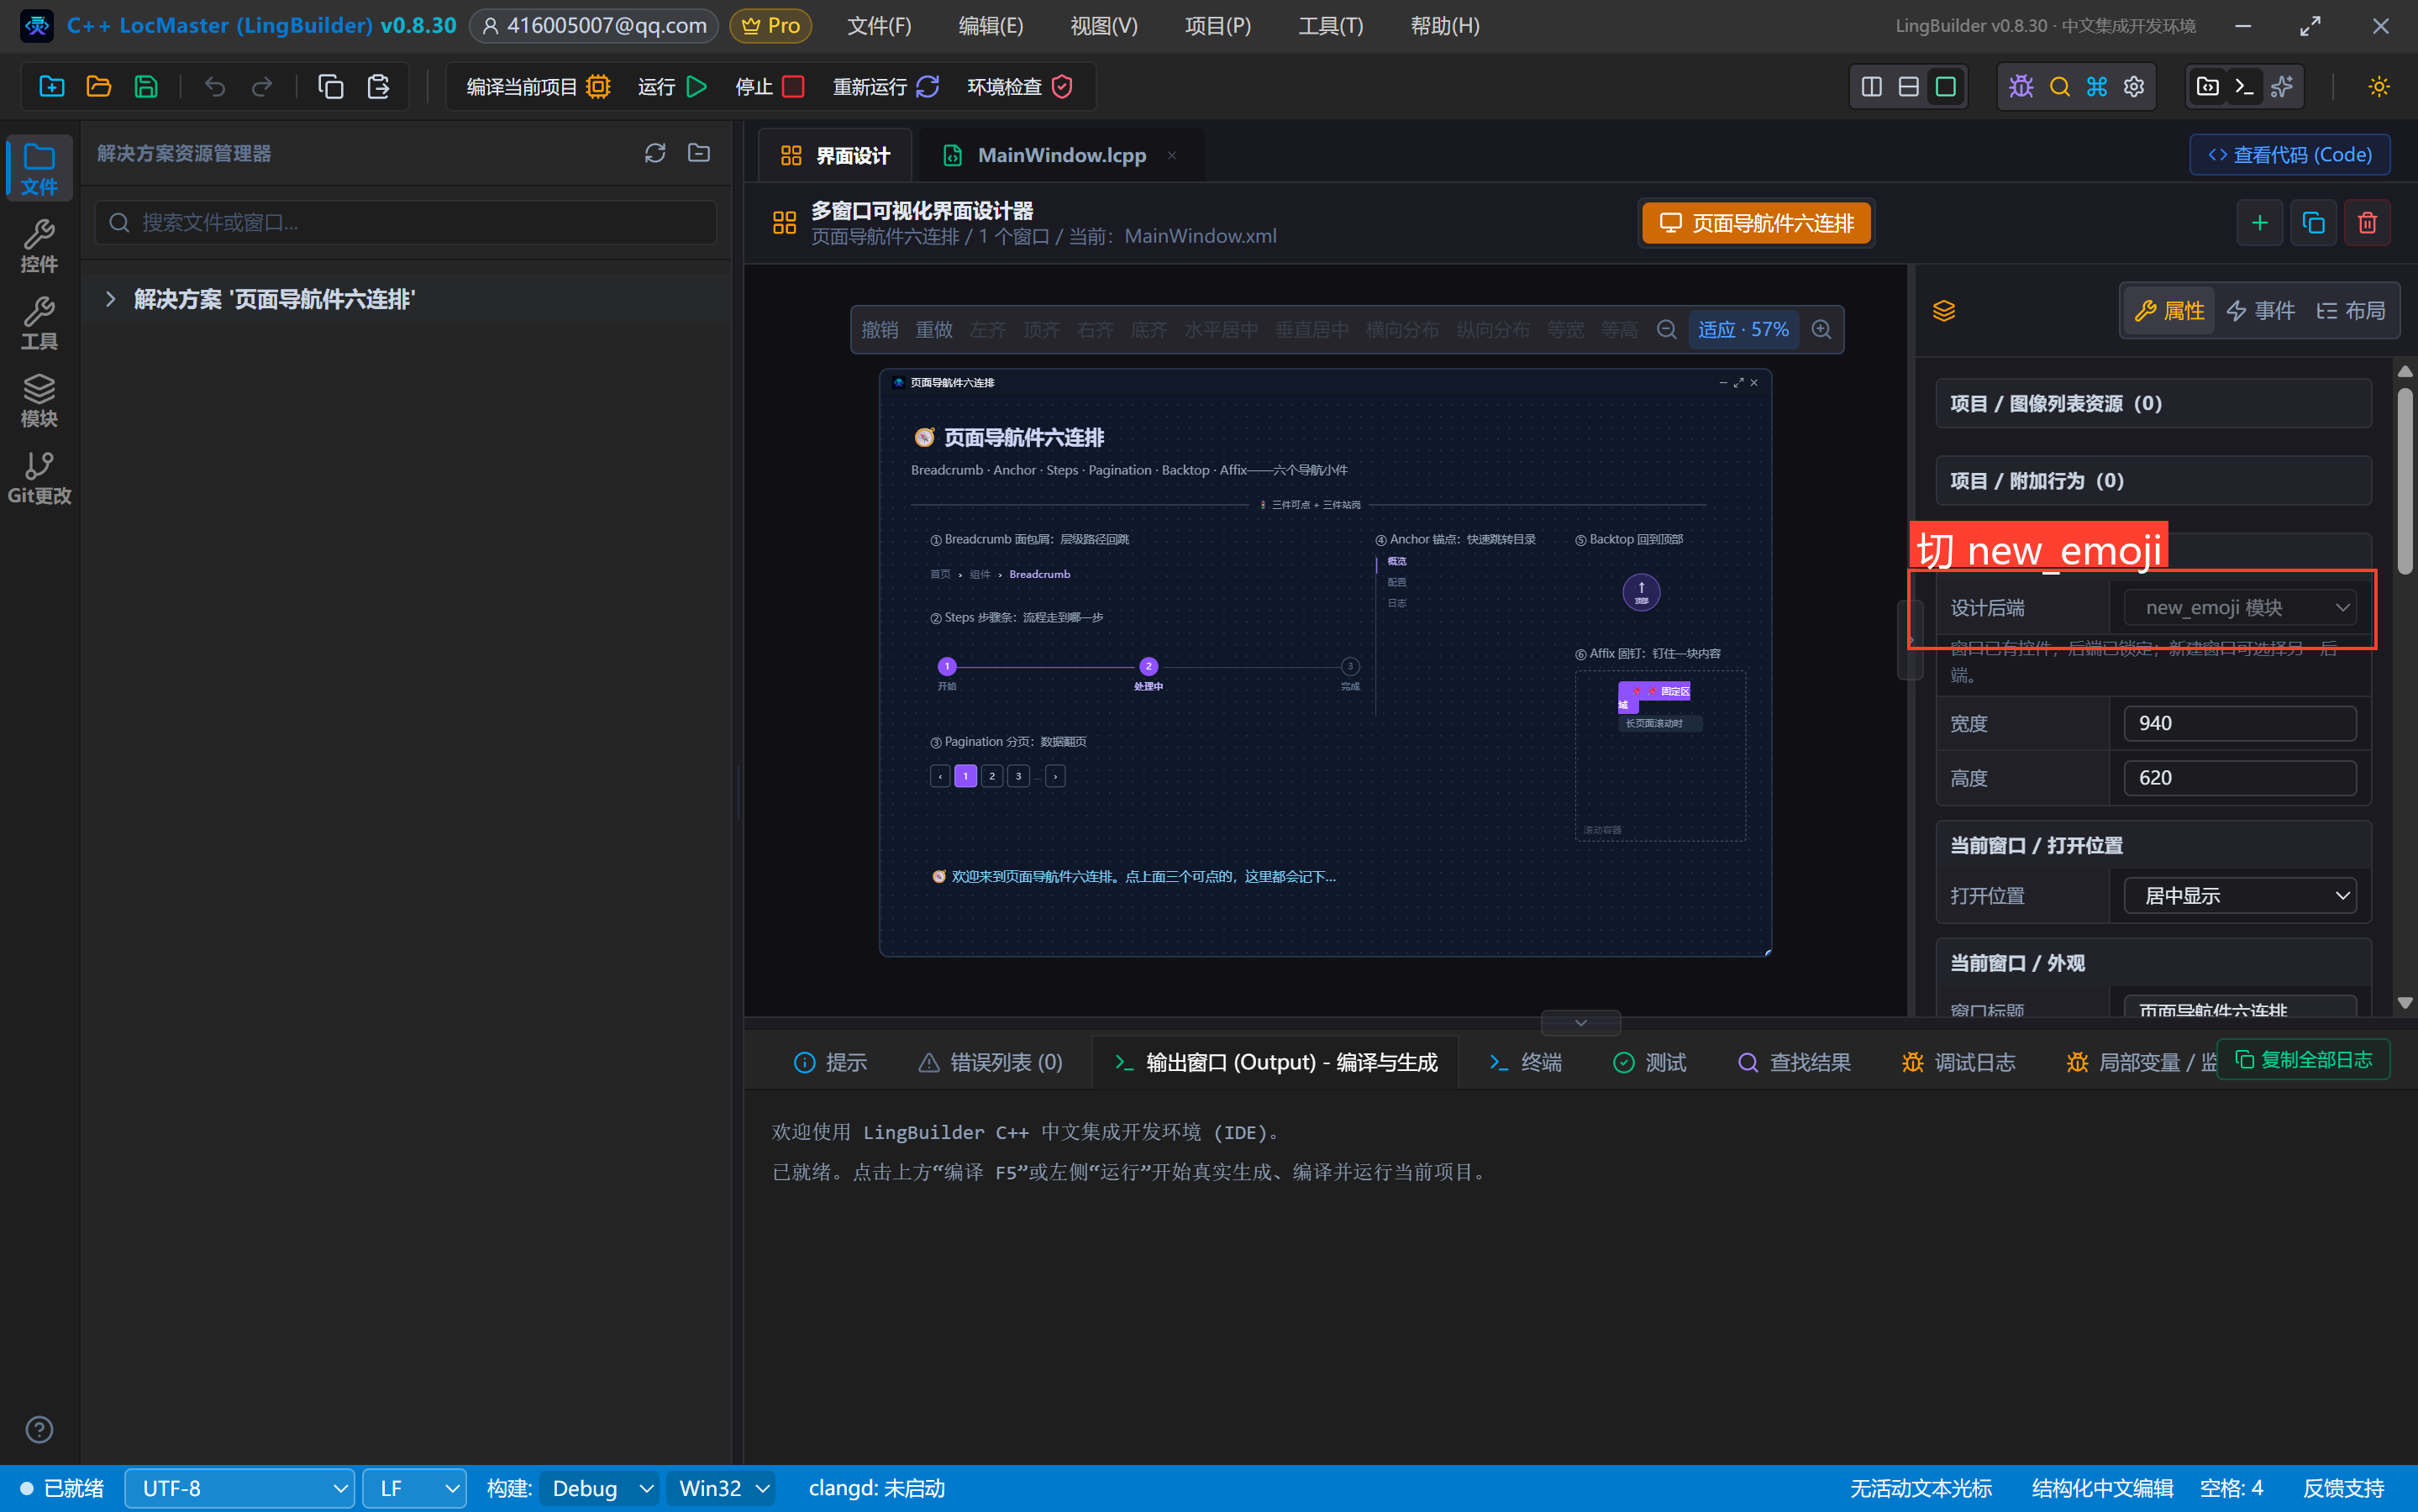Switch to the MainWindow.lcpp tab
Screen dimensions: 2418x1512
tap(1061, 155)
